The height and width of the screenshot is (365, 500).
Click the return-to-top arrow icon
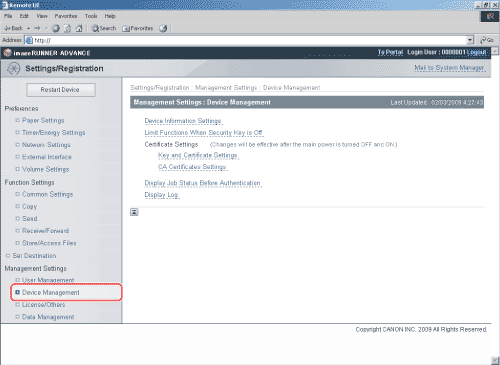click(134, 212)
